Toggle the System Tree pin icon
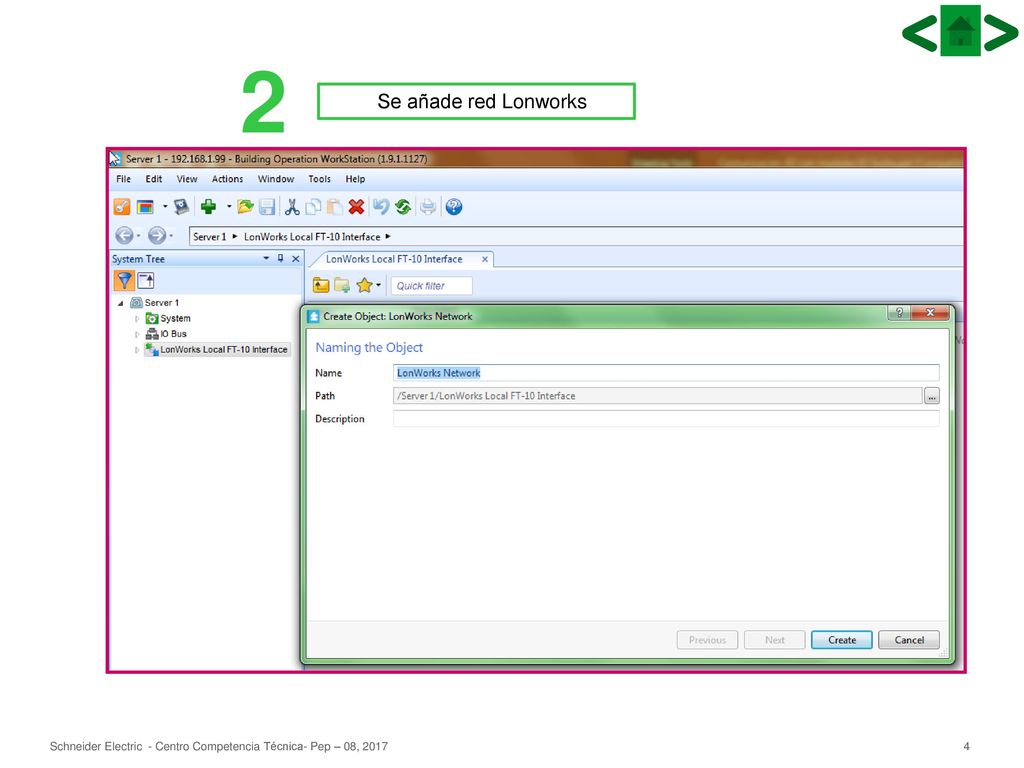1024x768 pixels. [281, 259]
